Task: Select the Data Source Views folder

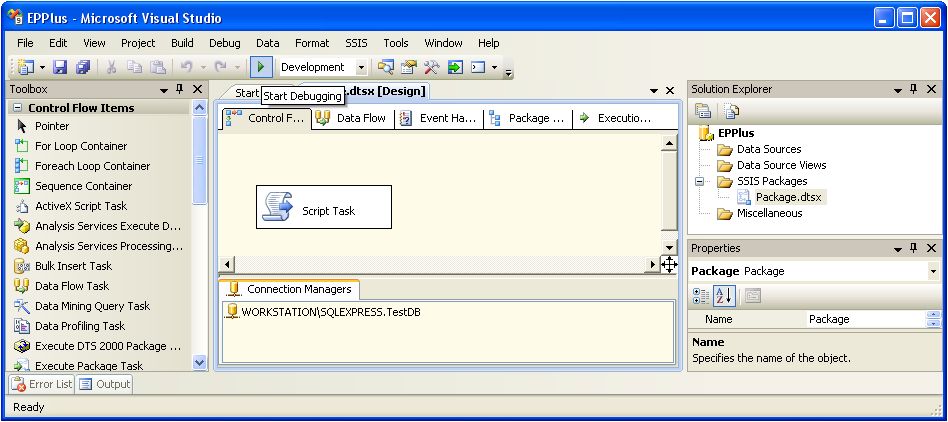Action: (781, 165)
